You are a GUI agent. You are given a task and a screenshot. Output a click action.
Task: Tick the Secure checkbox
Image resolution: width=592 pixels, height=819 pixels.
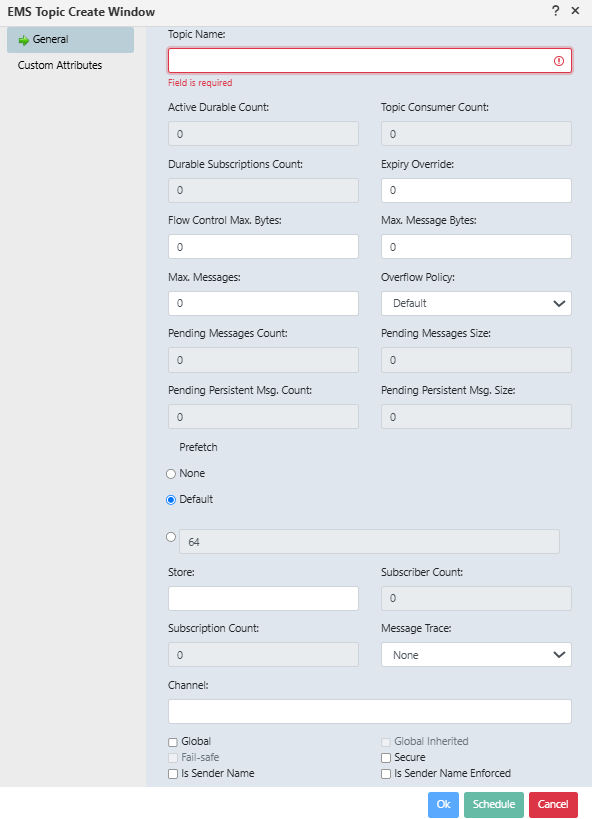pos(386,758)
